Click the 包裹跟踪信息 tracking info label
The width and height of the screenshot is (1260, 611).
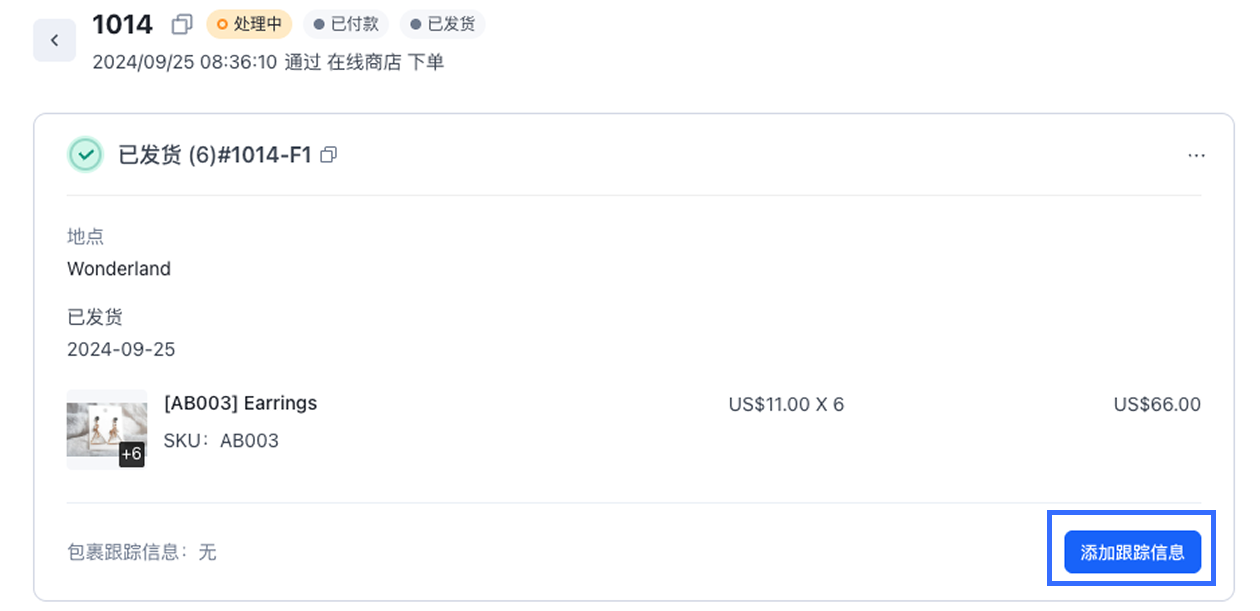127,552
